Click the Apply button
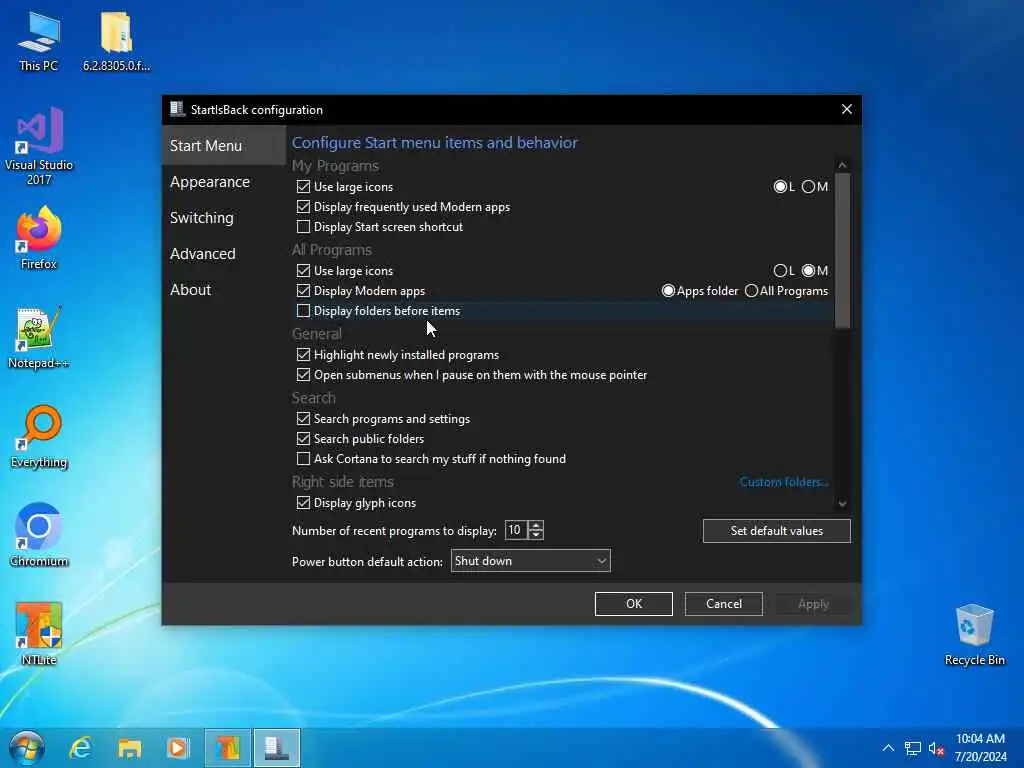 (x=813, y=604)
